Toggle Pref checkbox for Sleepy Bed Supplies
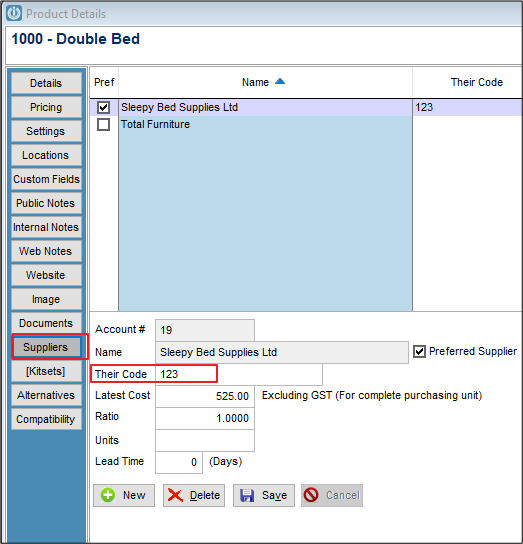523x544 pixels. point(103,107)
